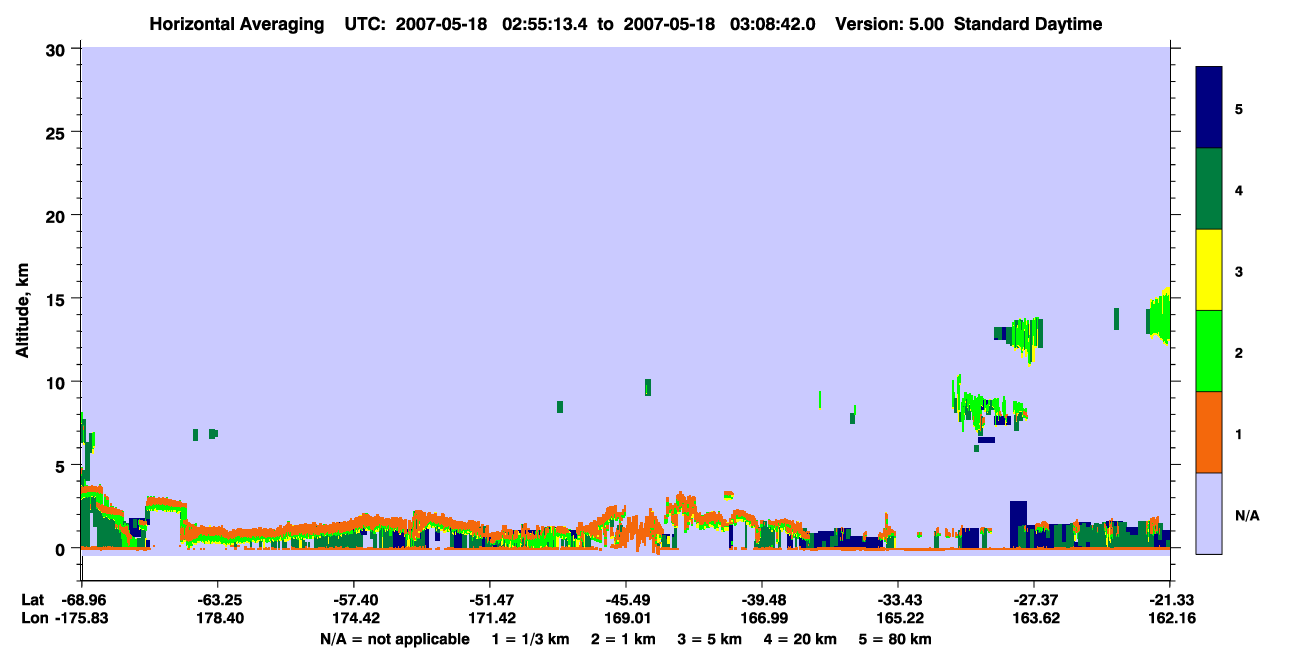Screen dimensions: 1300x667
Task: Click the latitude value -33.43
Action: 897,600
